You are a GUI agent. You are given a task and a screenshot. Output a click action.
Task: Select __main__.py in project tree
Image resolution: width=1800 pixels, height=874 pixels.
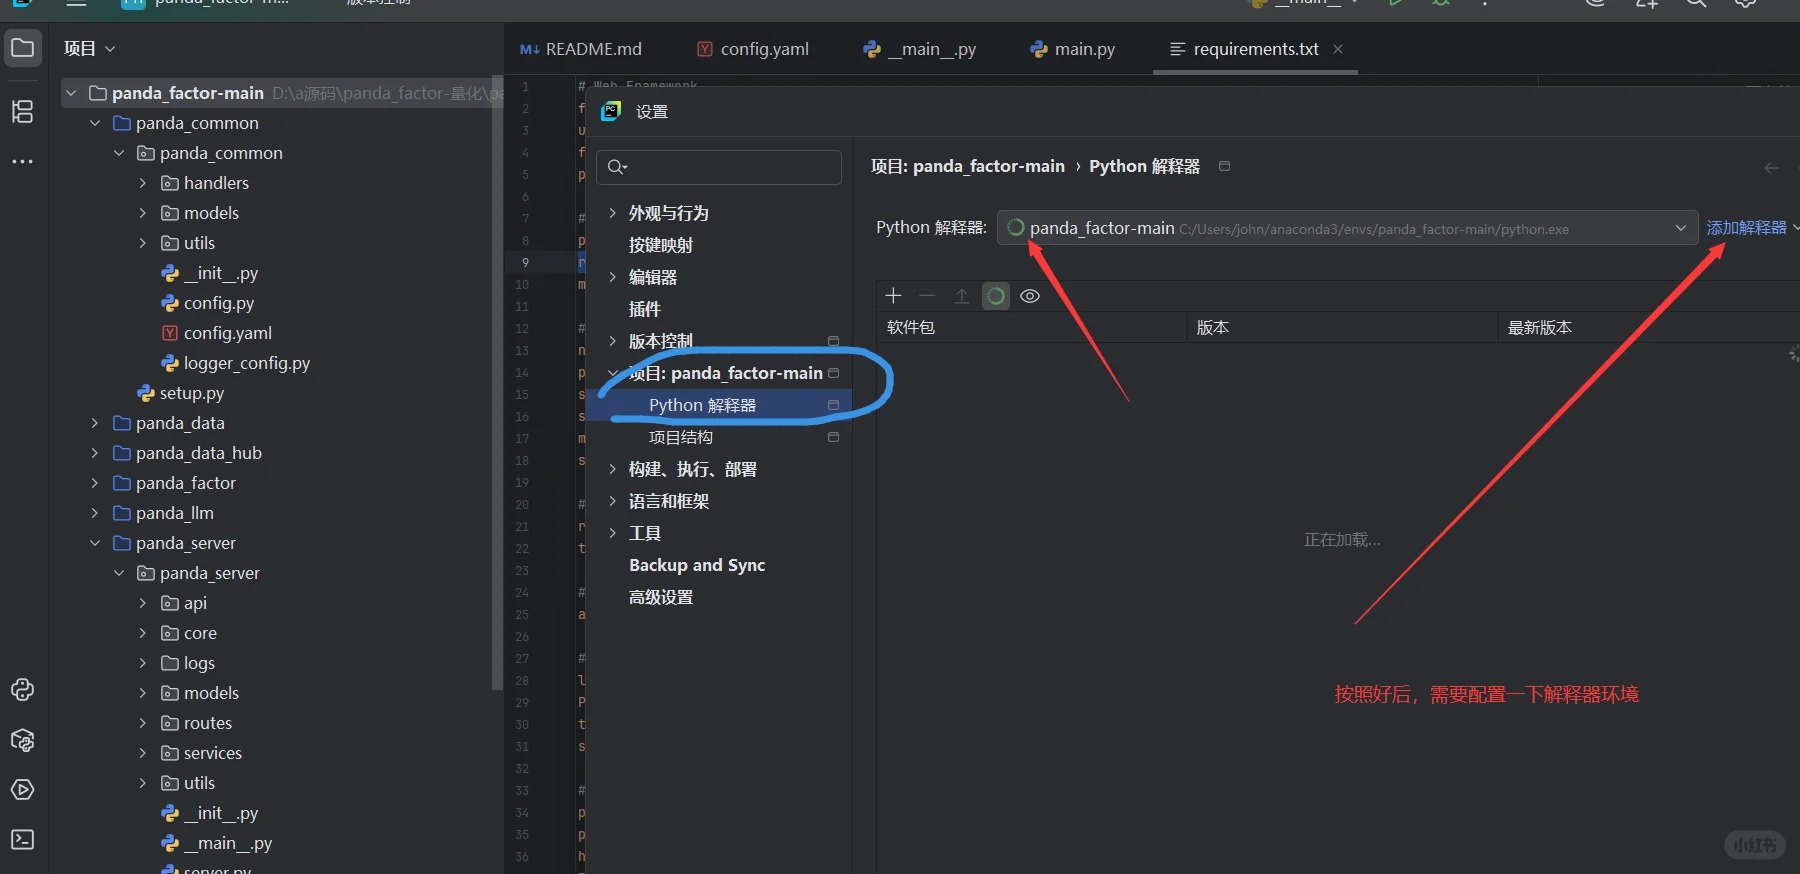(217, 843)
